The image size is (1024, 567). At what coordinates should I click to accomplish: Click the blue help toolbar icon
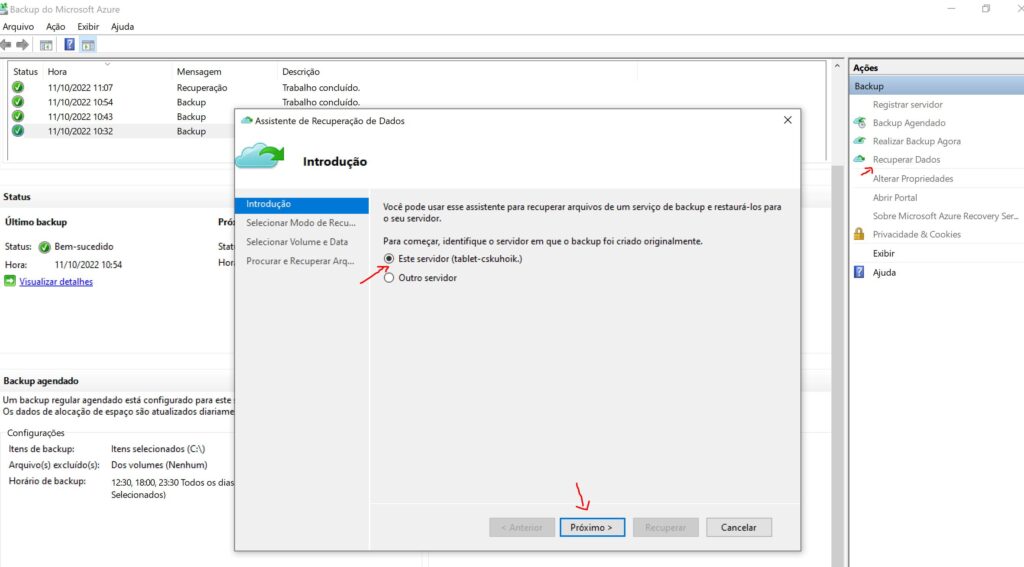pos(69,44)
